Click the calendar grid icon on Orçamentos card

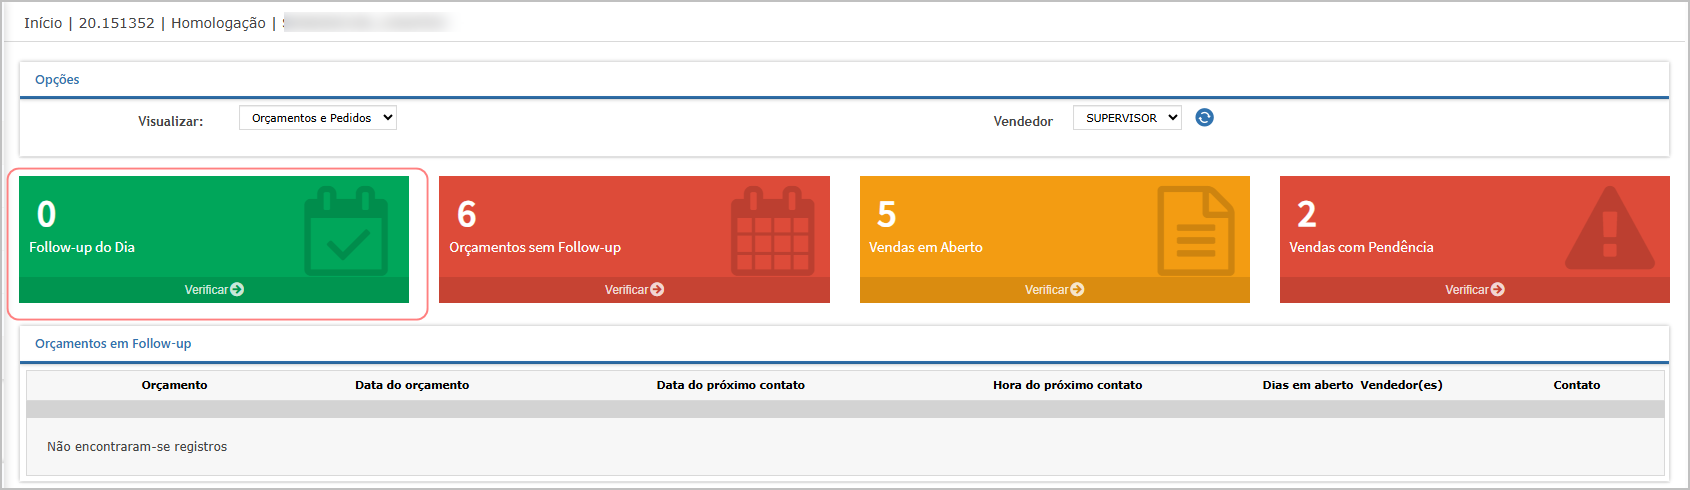(x=772, y=231)
